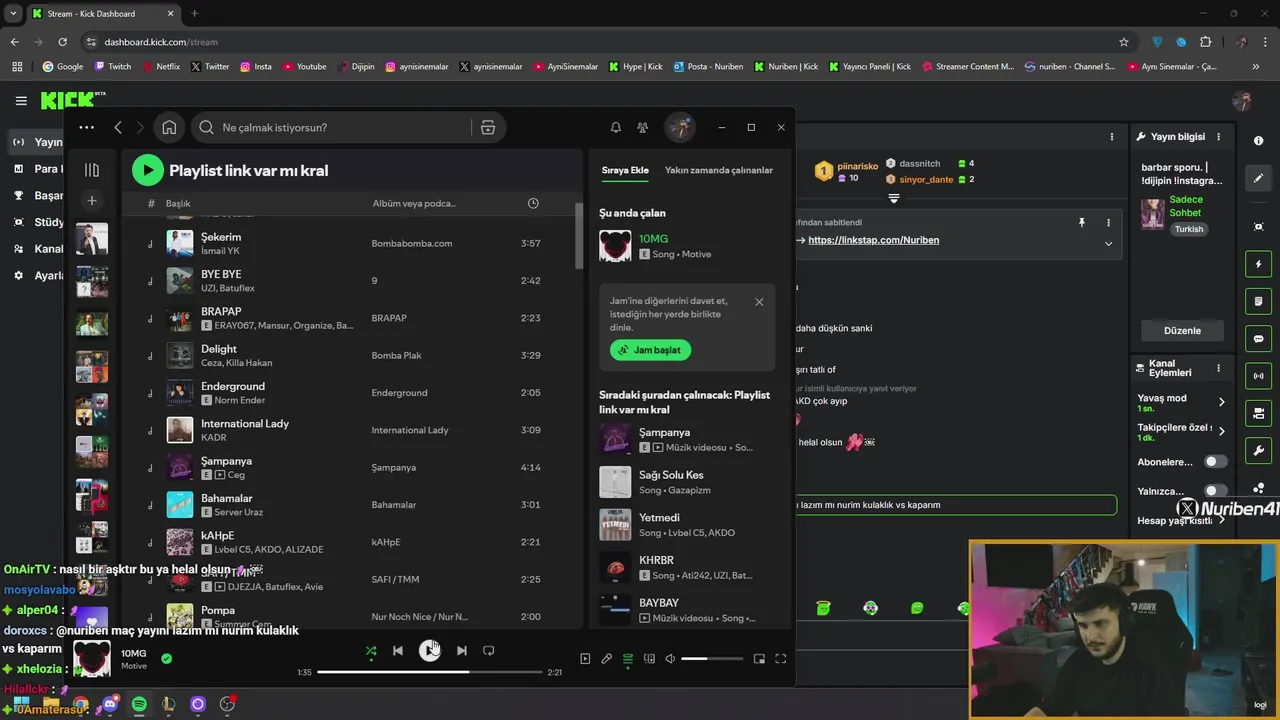Play the Playlist link var mı kral playlist
Screen dimensions: 1280x720
(147, 170)
